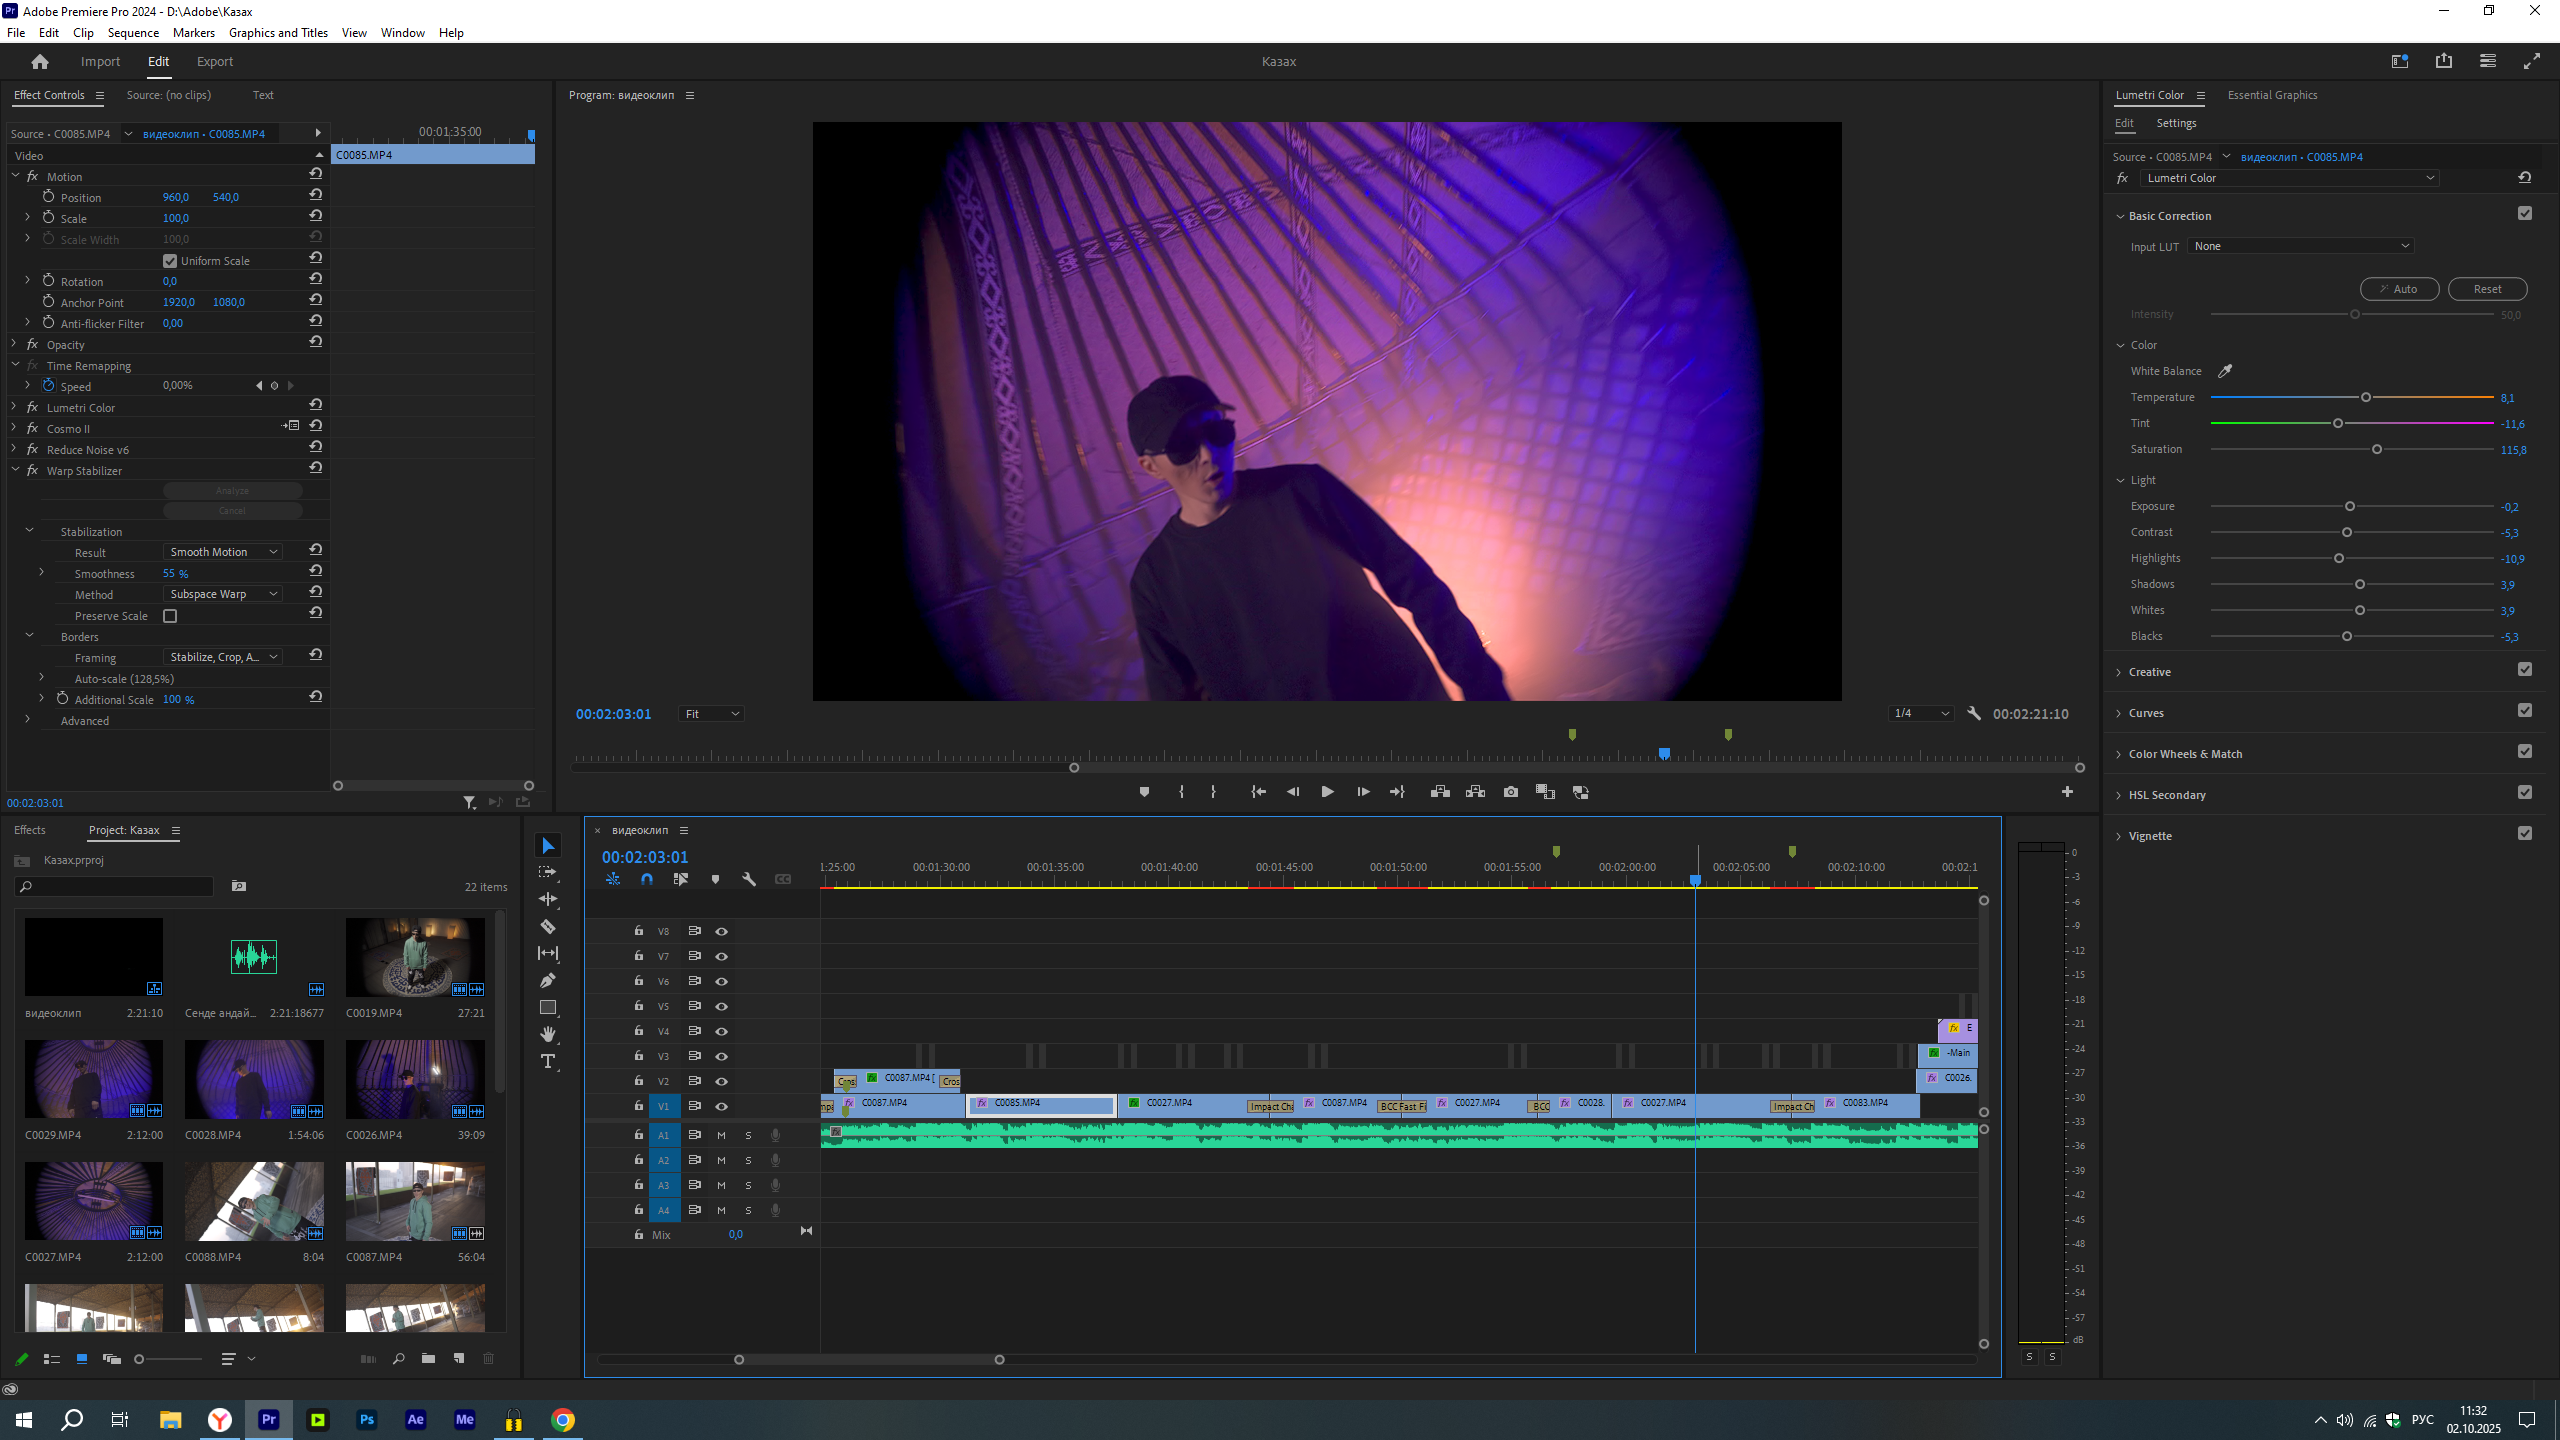Image resolution: width=2560 pixels, height=1440 pixels.
Task: Play the sequence in Program monitor
Action: click(1327, 792)
